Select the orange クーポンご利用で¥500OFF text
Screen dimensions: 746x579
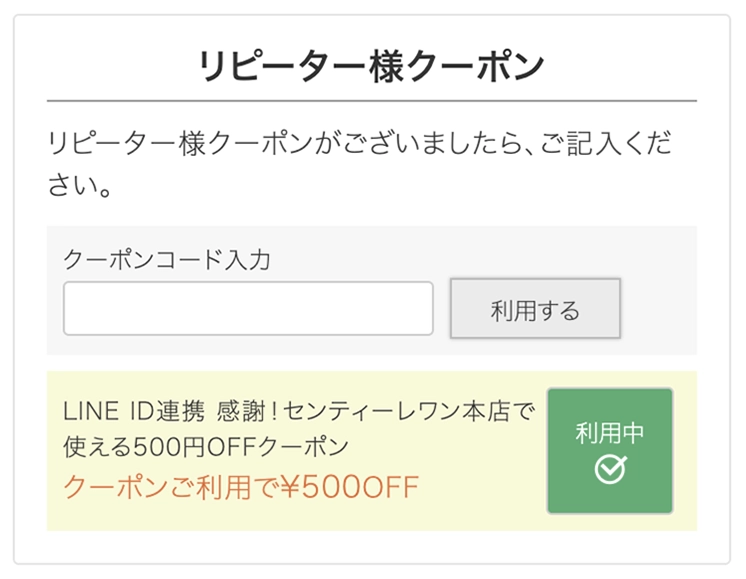point(241,487)
